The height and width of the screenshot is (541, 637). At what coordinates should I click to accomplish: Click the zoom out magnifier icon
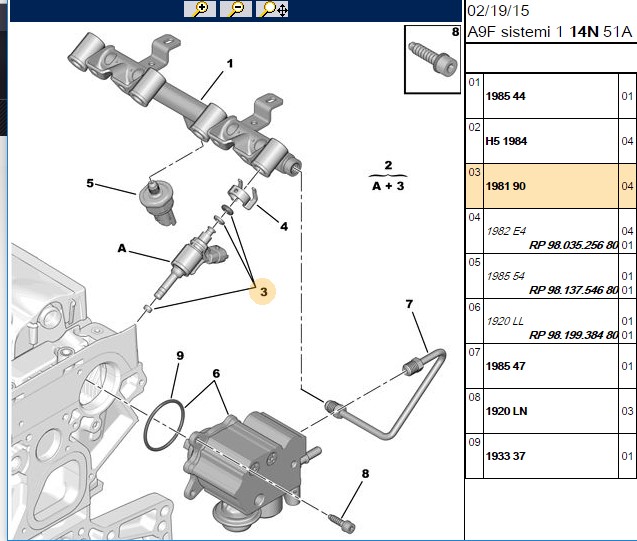tap(236, 9)
